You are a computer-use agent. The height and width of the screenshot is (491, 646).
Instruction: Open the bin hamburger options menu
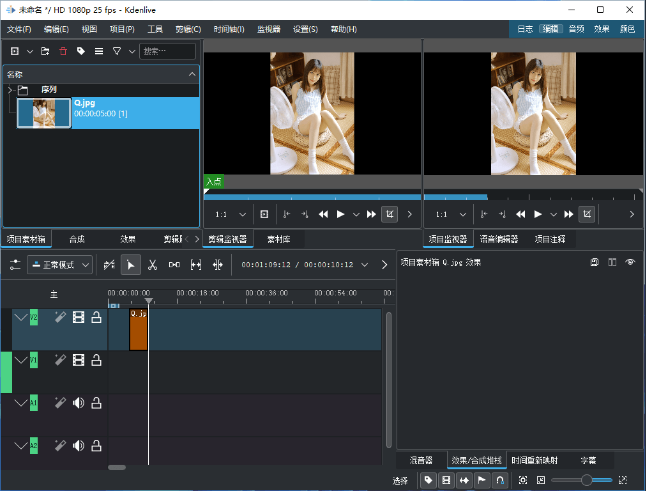pyautogui.click(x=99, y=51)
